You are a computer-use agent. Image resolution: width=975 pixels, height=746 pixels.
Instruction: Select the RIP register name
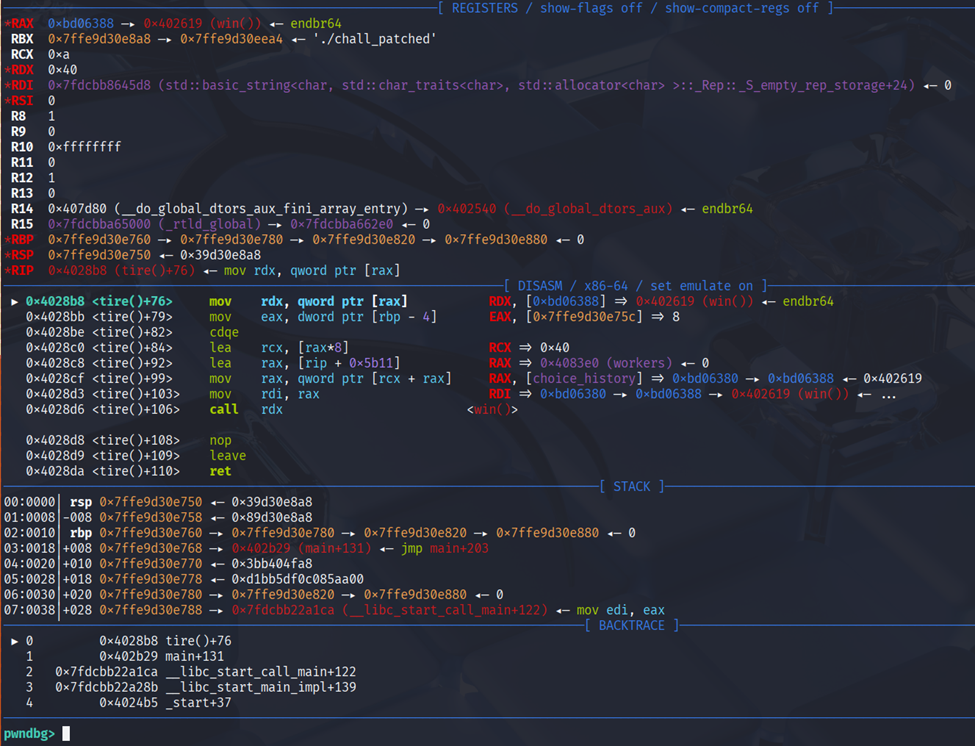(22, 271)
